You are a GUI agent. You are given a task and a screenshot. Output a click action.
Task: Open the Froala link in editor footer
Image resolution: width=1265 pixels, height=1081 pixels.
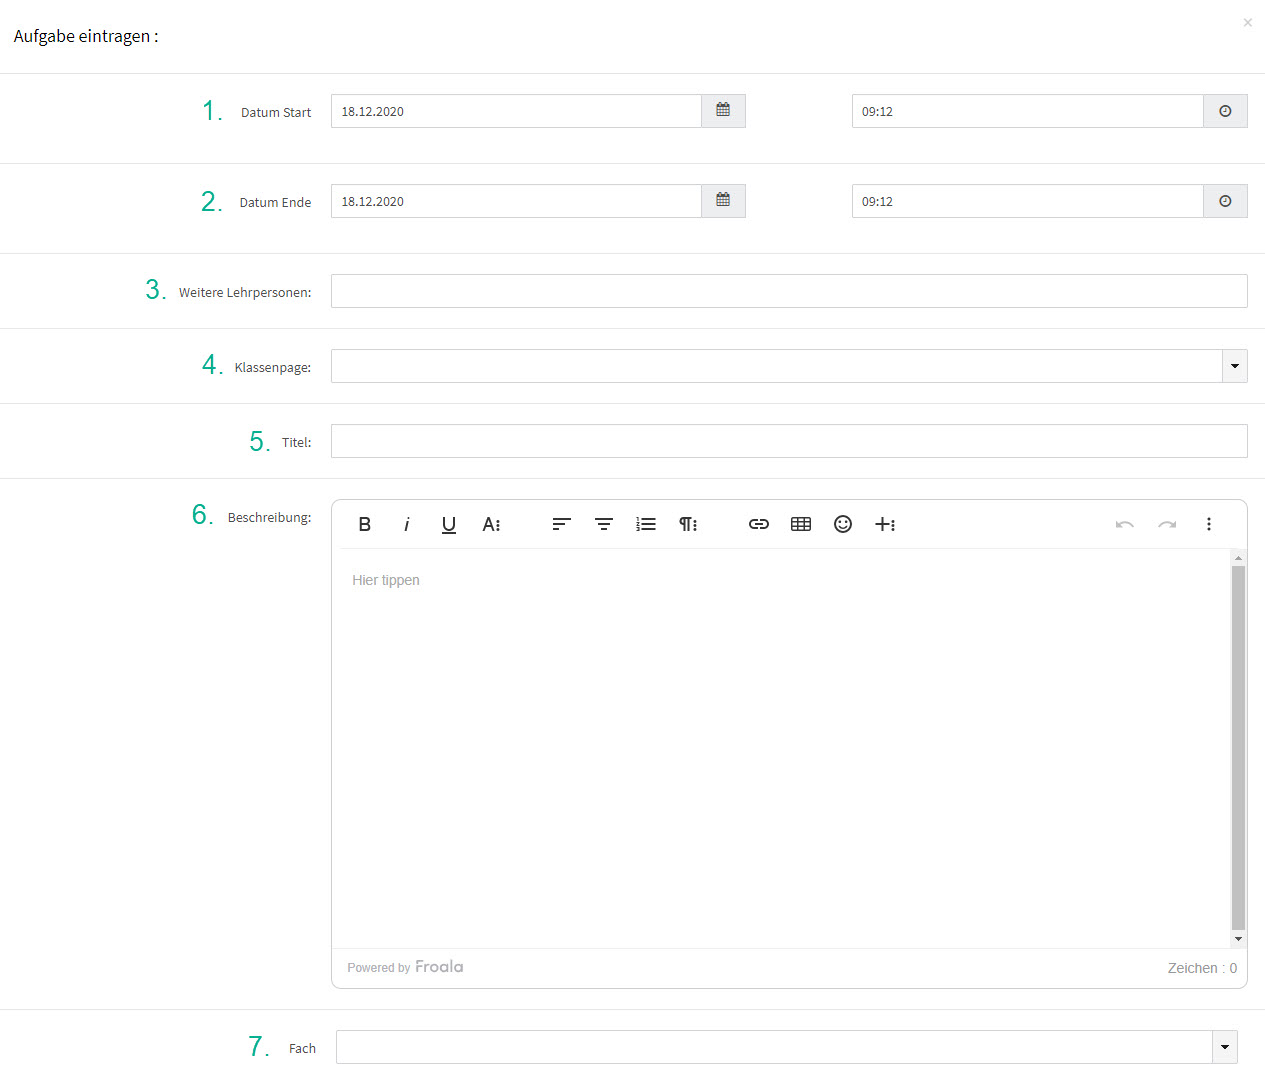point(439,967)
